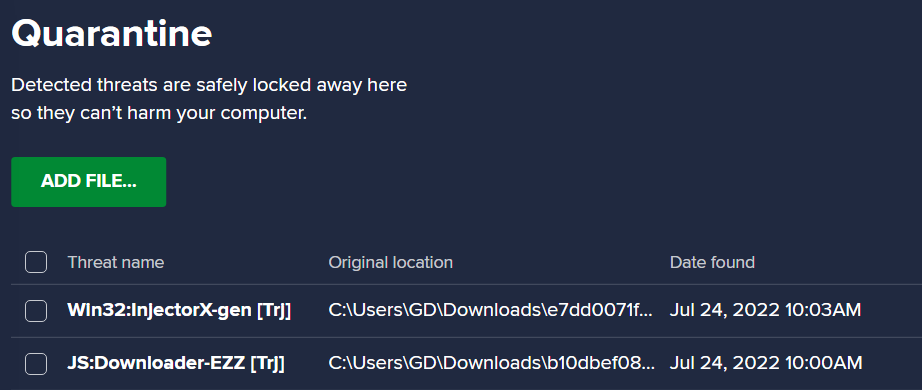Sort by the Threat name column header
922x390 pixels.
pyautogui.click(x=116, y=262)
